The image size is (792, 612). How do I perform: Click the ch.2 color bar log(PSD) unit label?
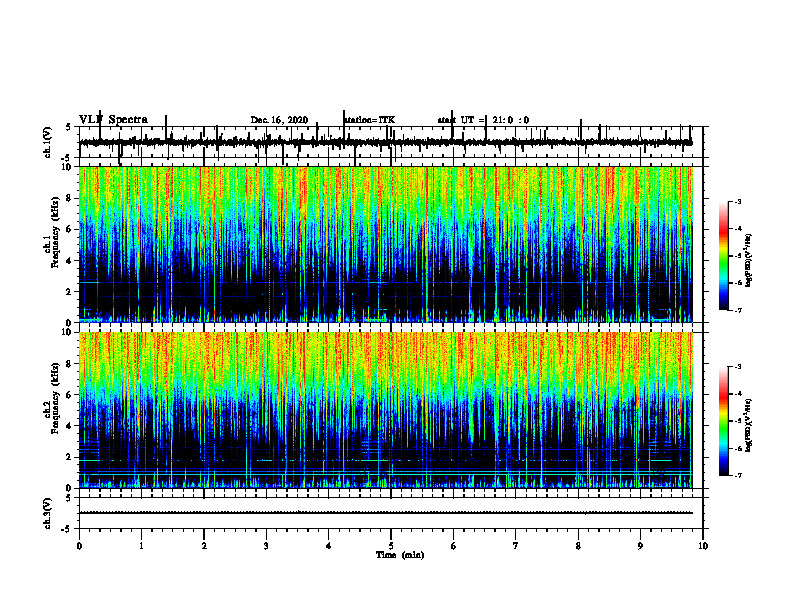[749, 425]
